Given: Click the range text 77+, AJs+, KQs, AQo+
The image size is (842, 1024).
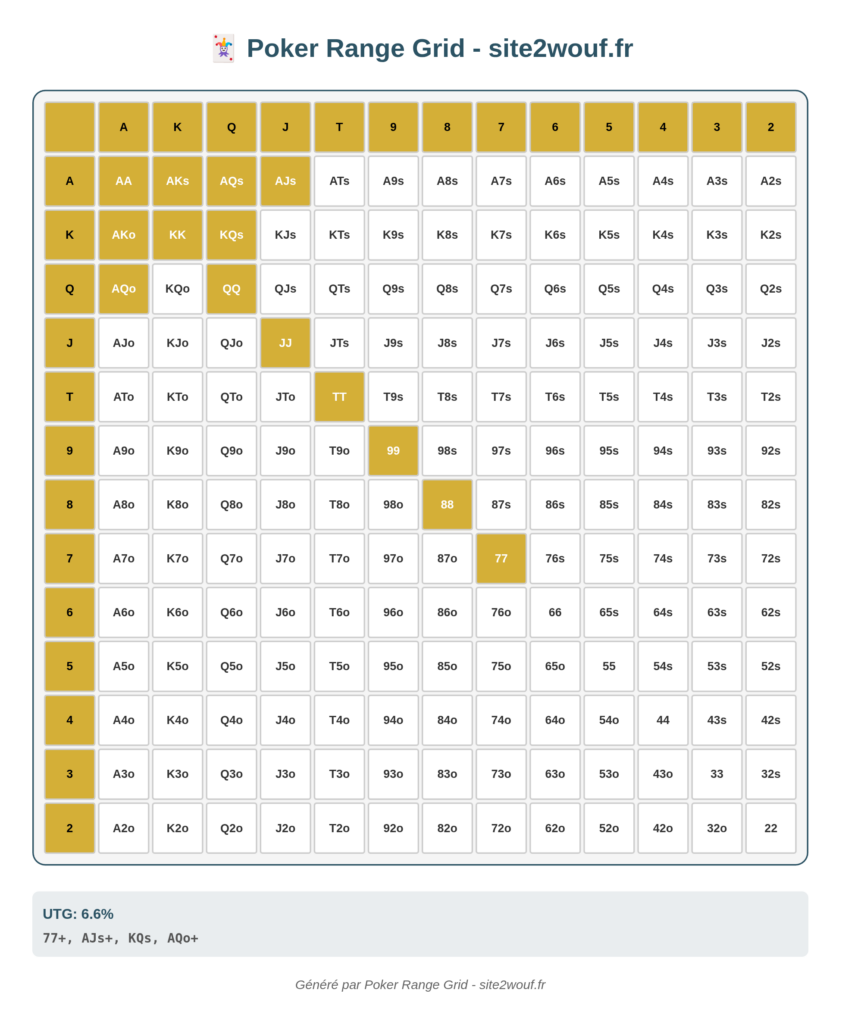Looking at the screenshot, I should click(x=120, y=938).
